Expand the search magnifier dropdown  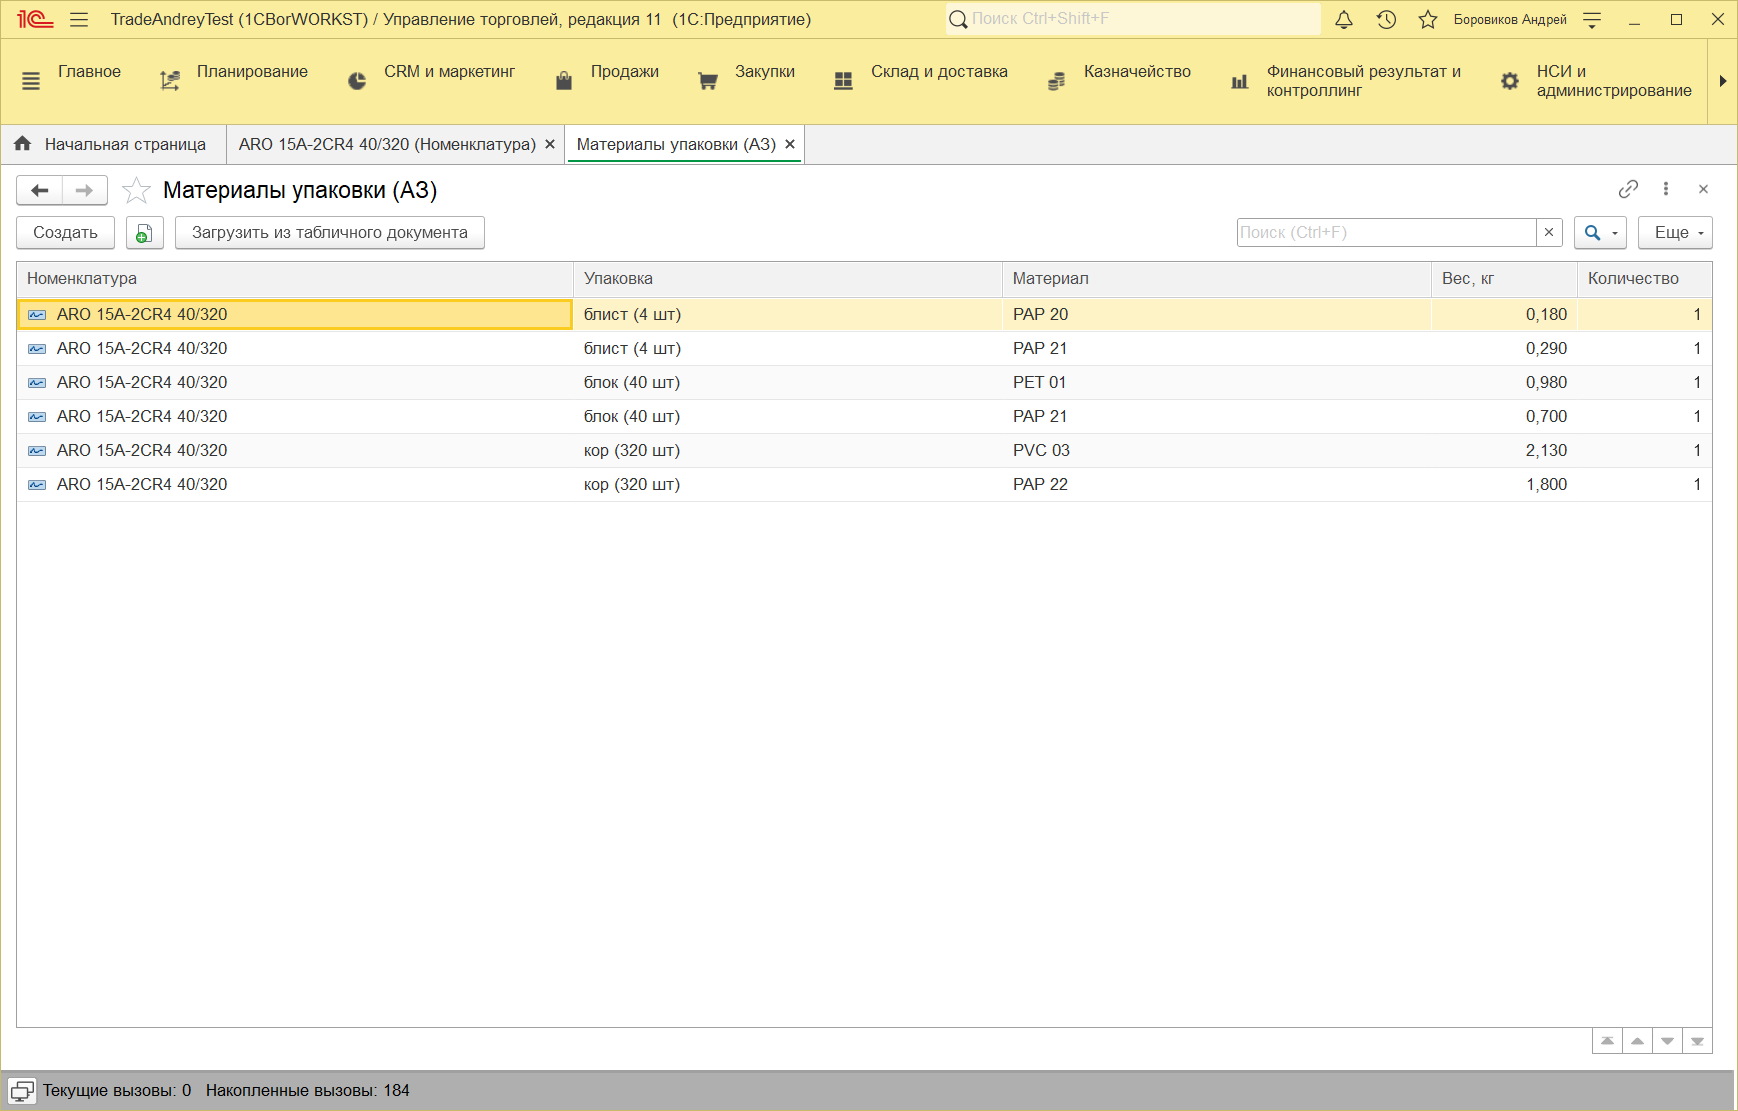[x=1600, y=233]
